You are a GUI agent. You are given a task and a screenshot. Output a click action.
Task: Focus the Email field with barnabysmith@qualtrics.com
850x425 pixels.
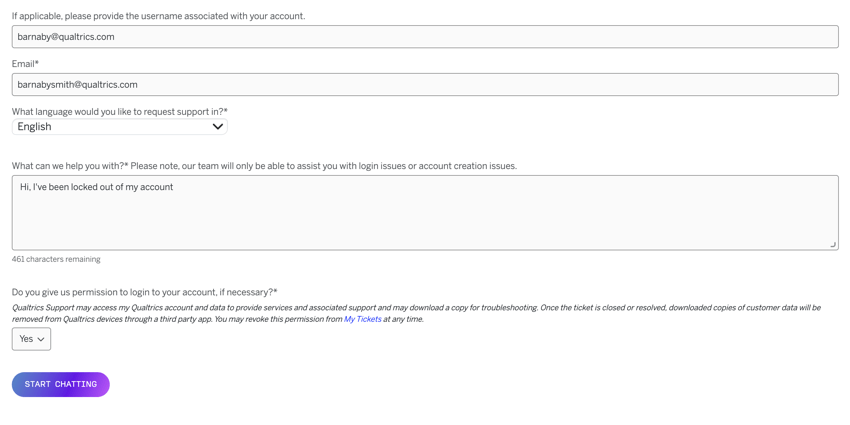tap(425, 85)
